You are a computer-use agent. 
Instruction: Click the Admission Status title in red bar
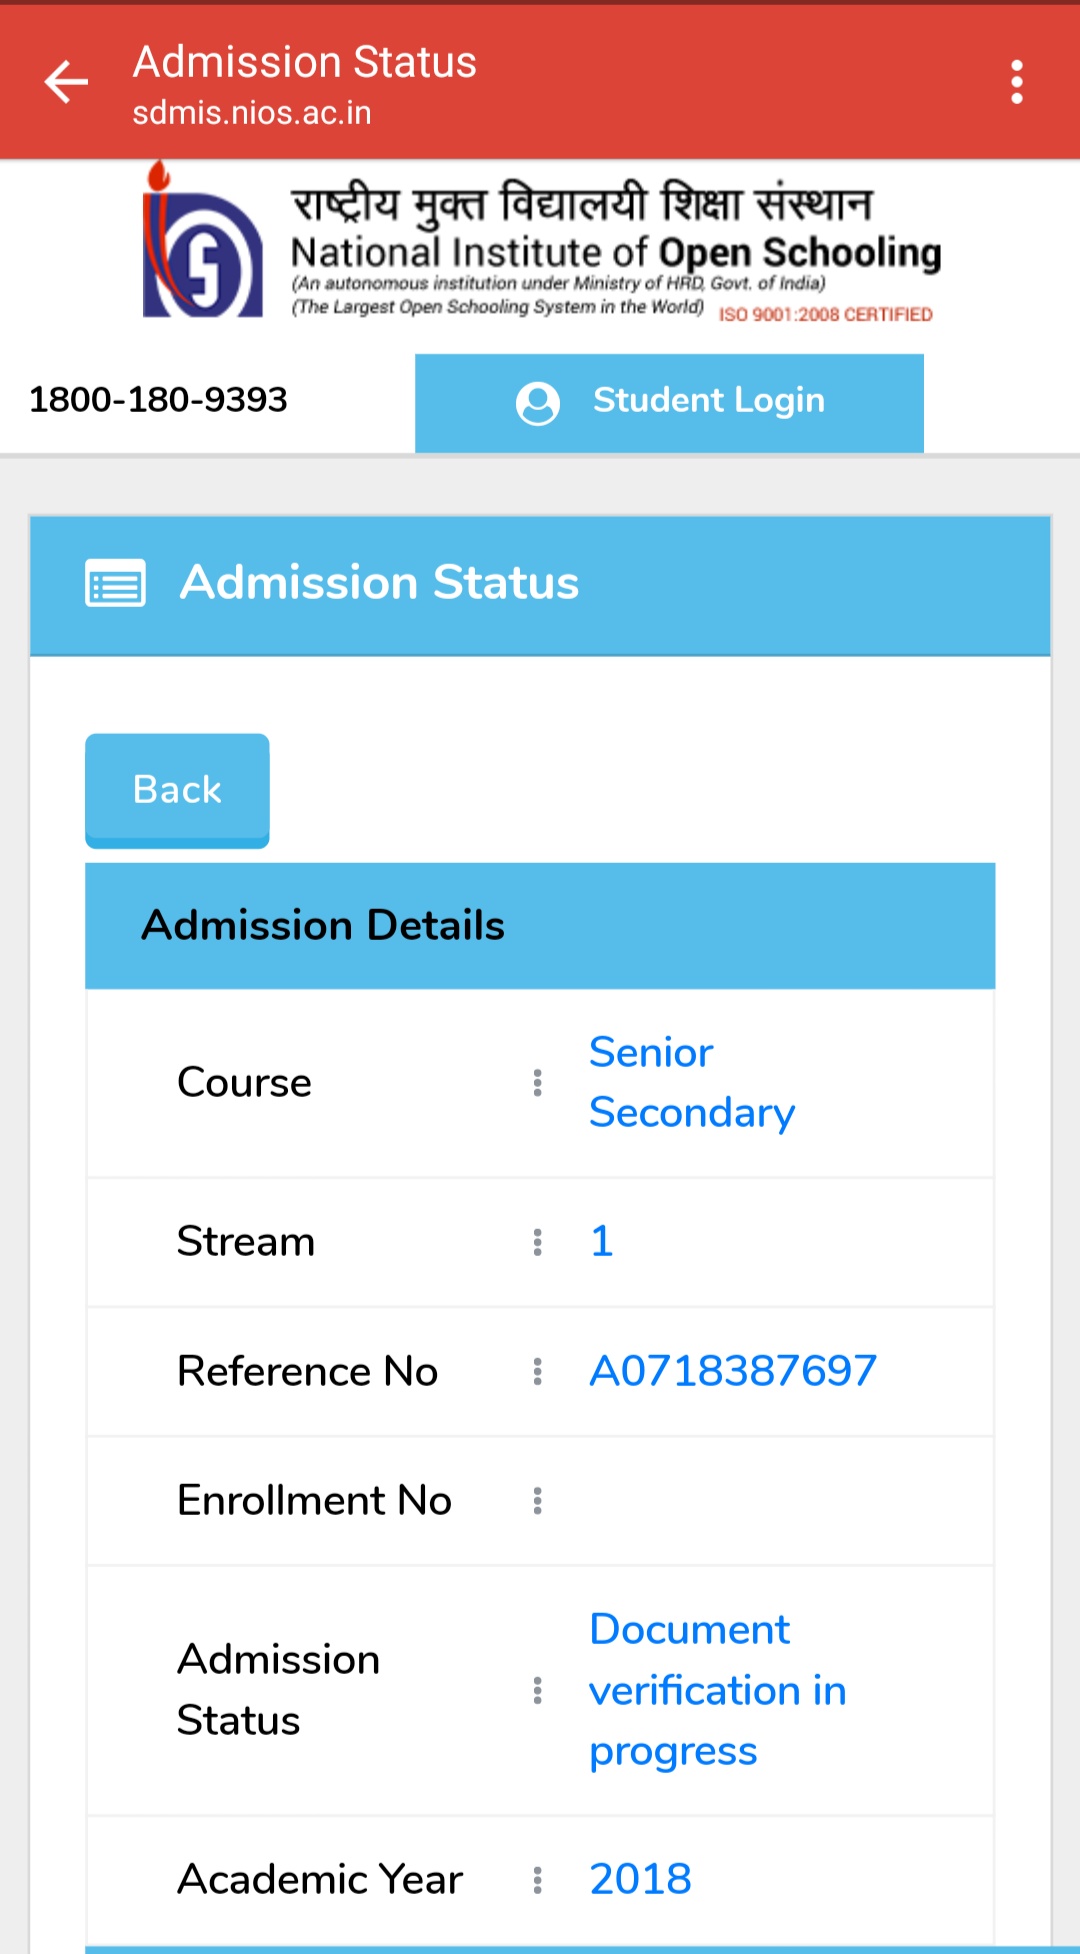[305, 62]
